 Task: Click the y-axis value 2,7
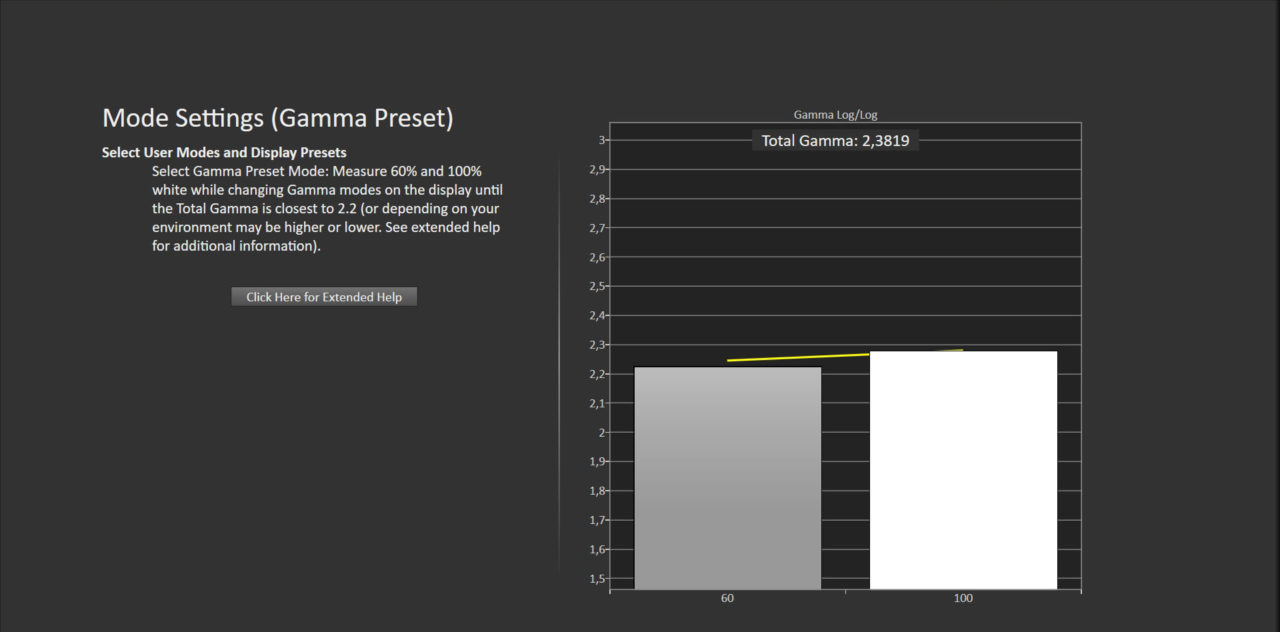point(596,228)
